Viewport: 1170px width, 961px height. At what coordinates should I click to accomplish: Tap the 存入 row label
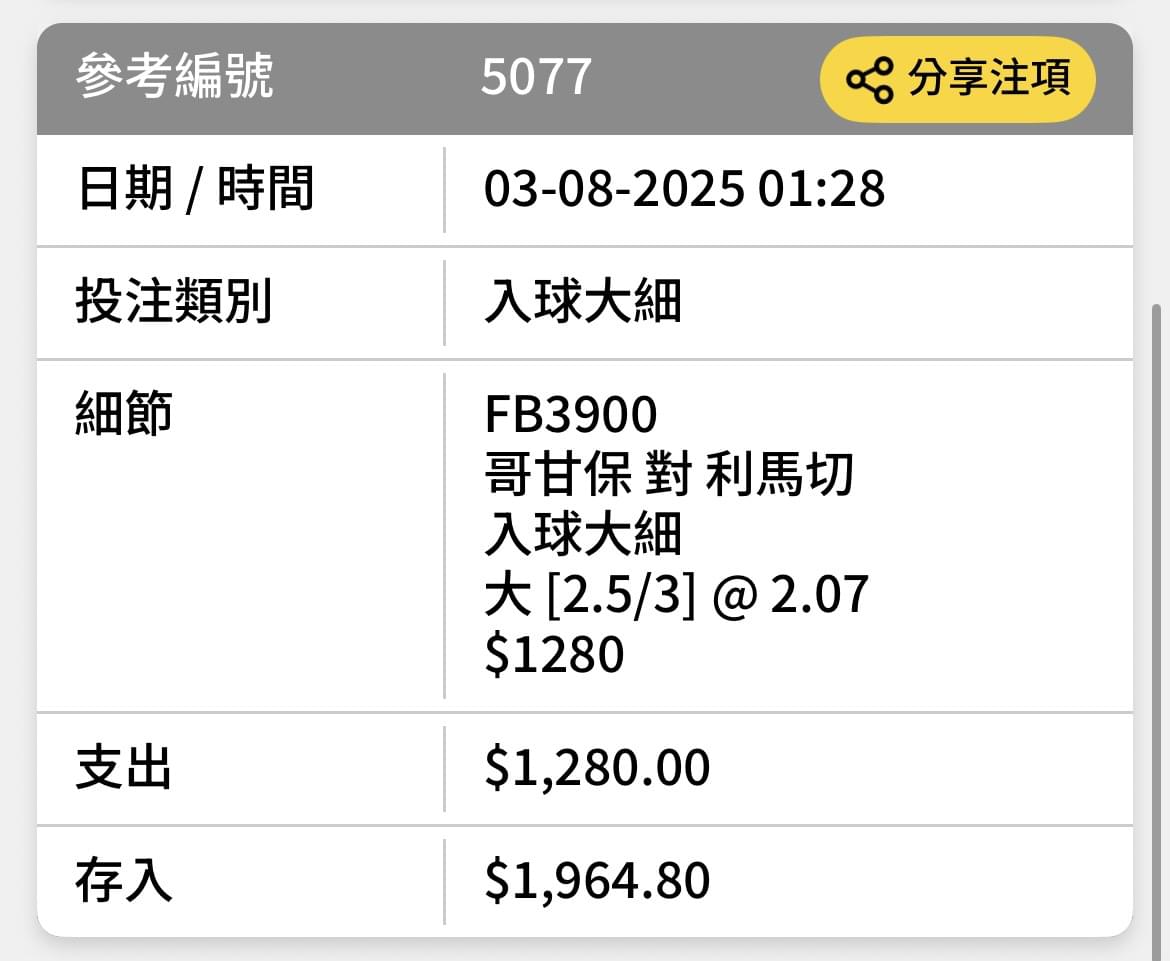click(124, 880)
